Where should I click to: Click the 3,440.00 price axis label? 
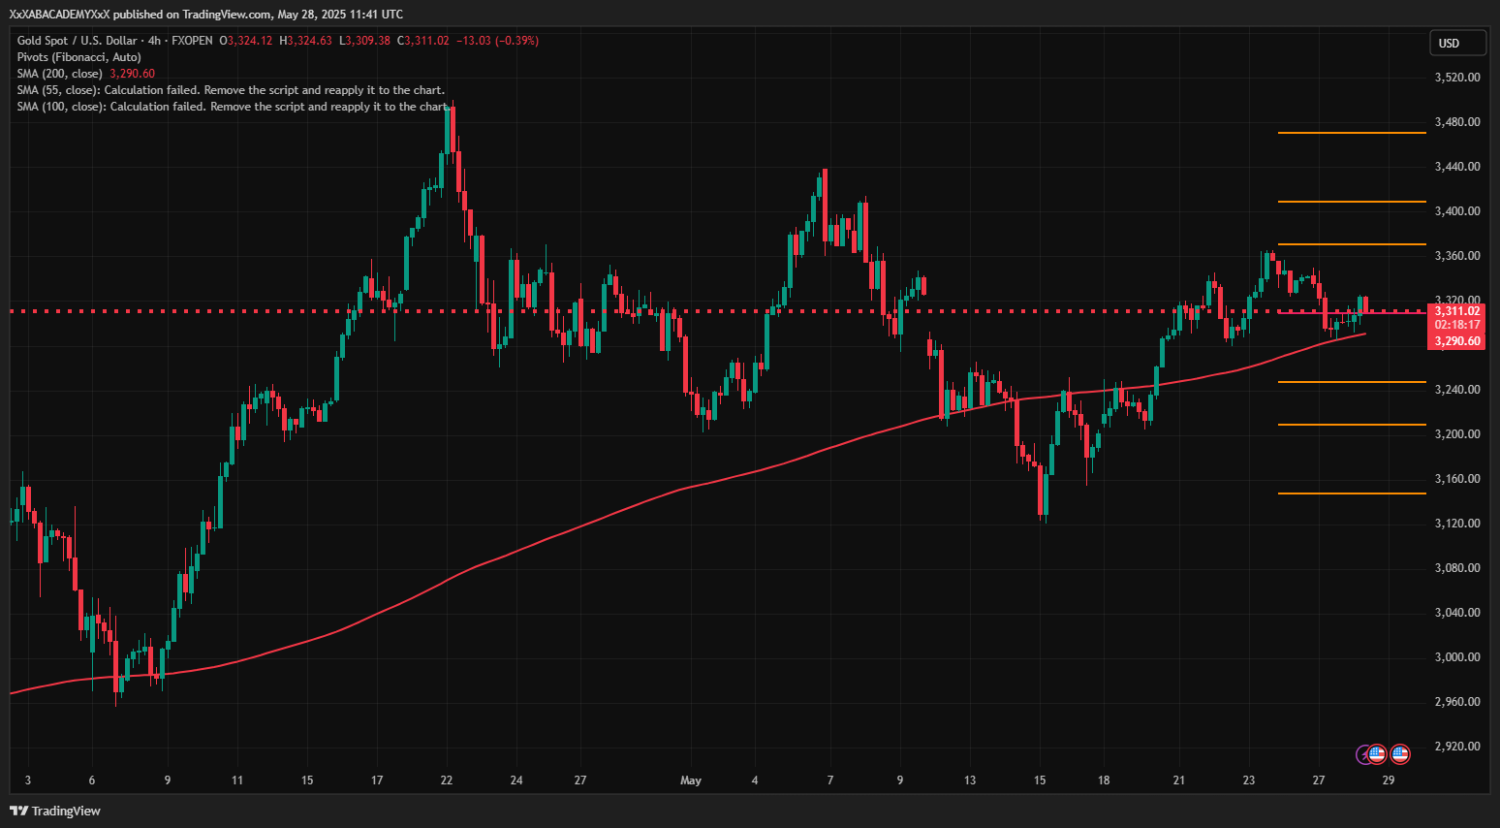[x=1457, y=167]
